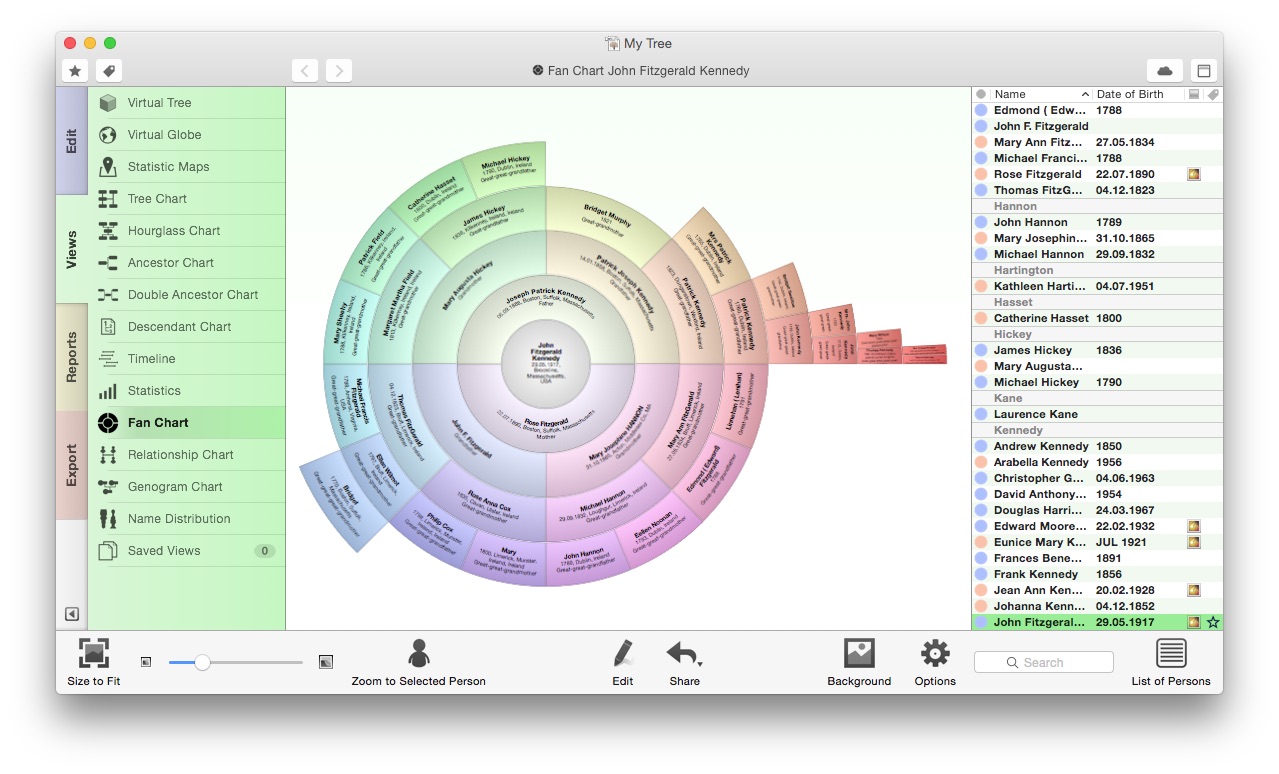Click the Edit pencil icon
Viewport: 1279px width, 774px height.
623,654
